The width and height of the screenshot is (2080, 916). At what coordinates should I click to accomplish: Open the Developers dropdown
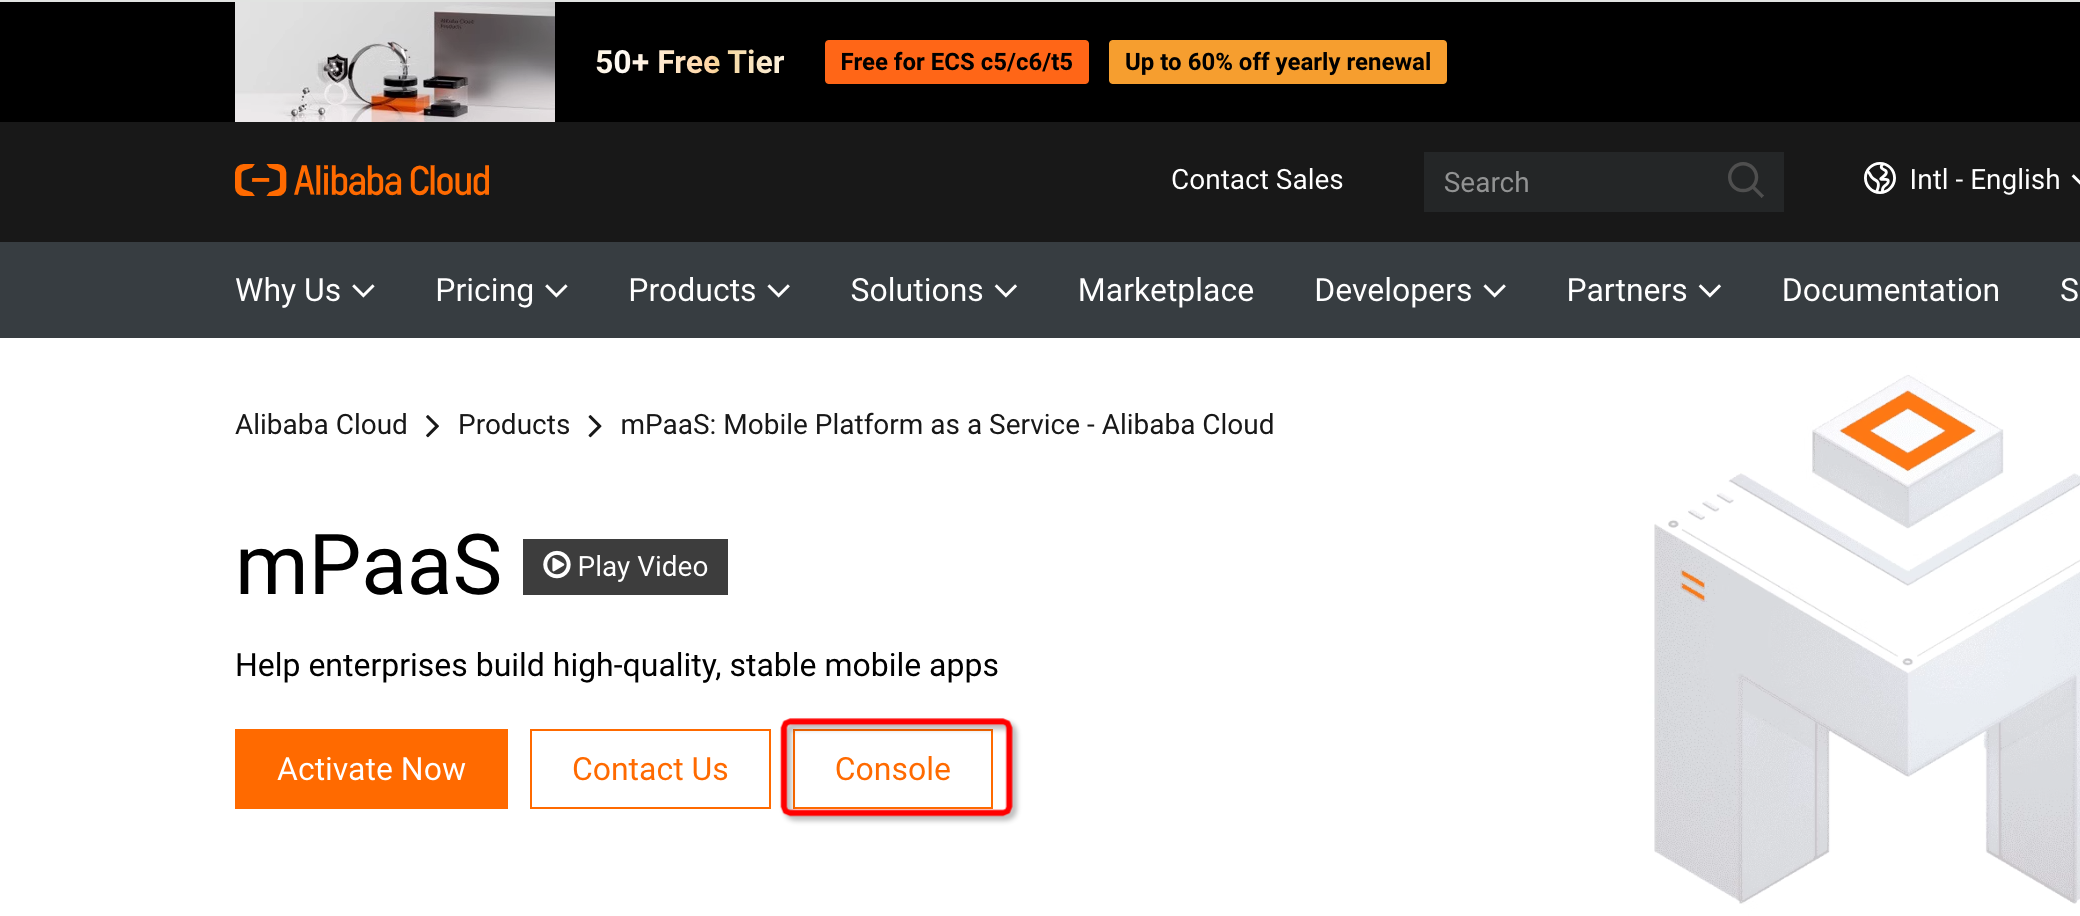point(1409,291)
